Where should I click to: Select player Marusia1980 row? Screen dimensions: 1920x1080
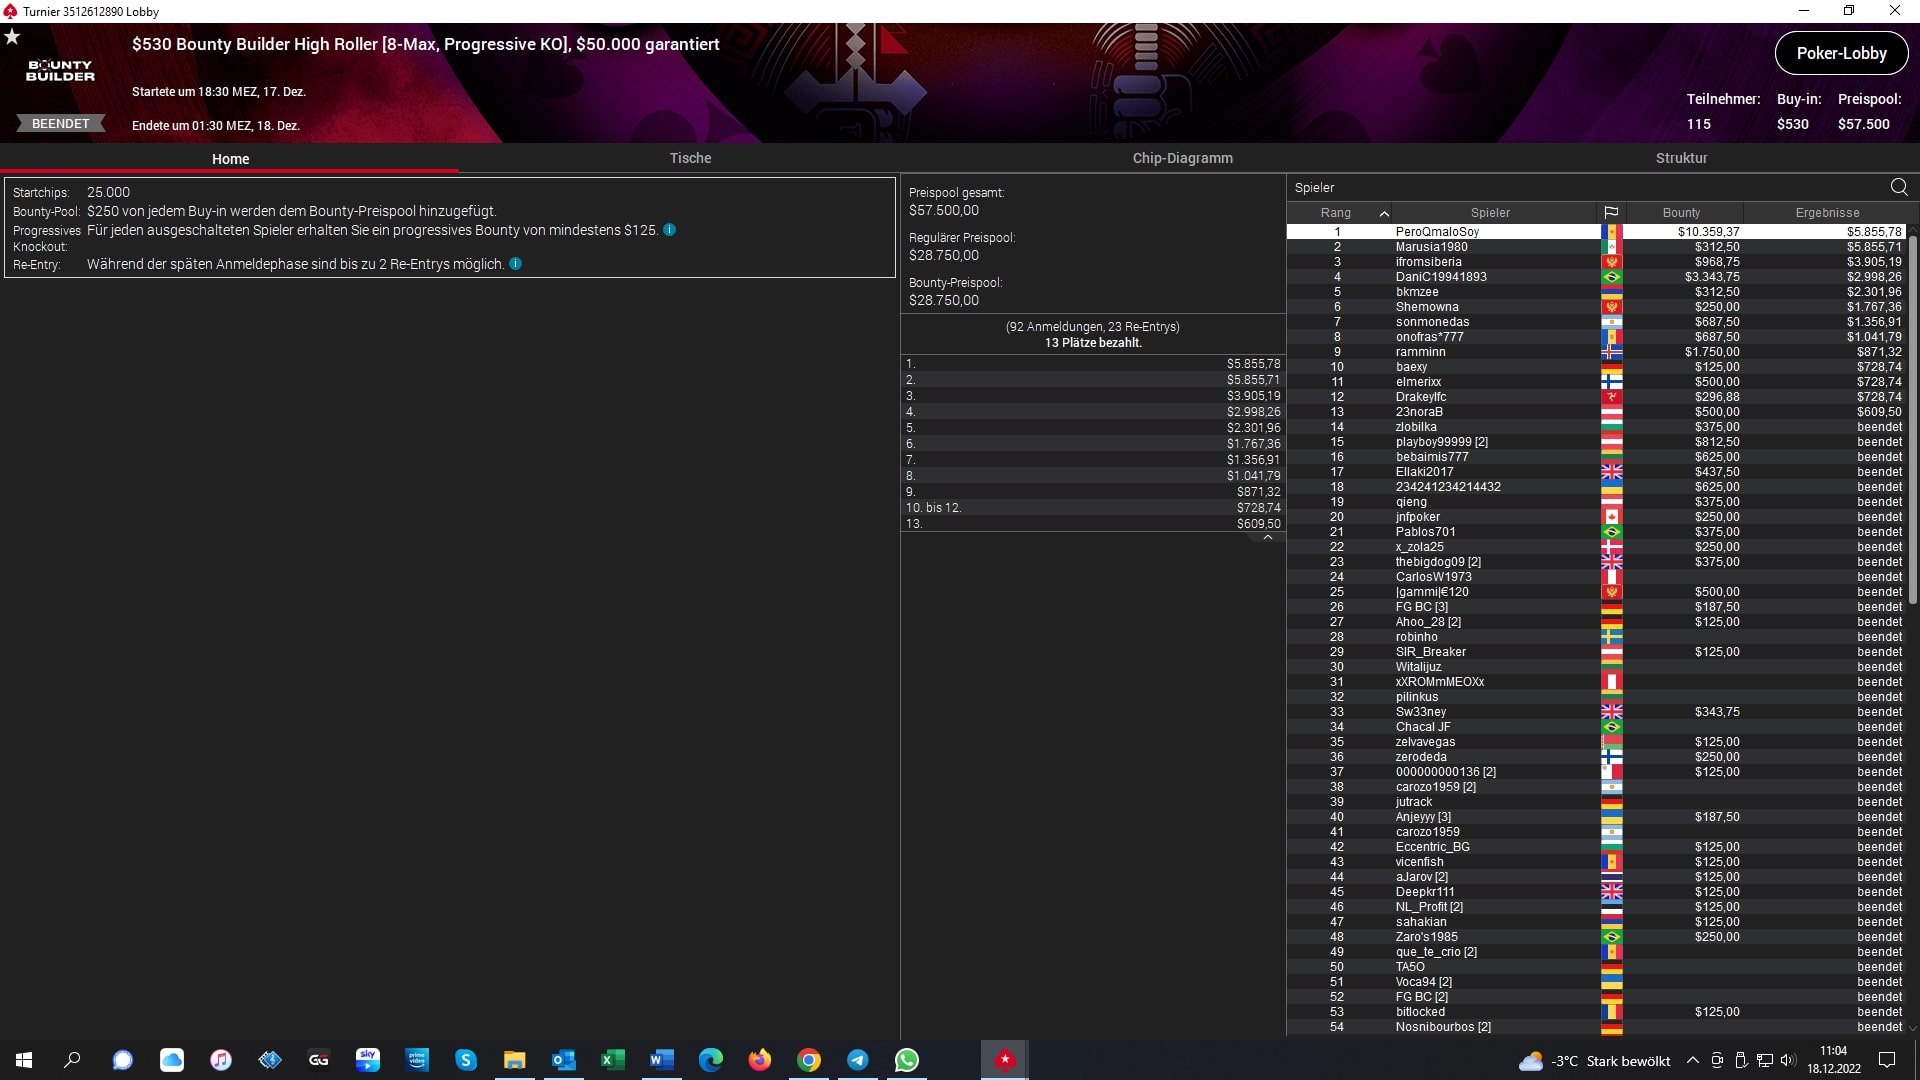coord(1431,247)
